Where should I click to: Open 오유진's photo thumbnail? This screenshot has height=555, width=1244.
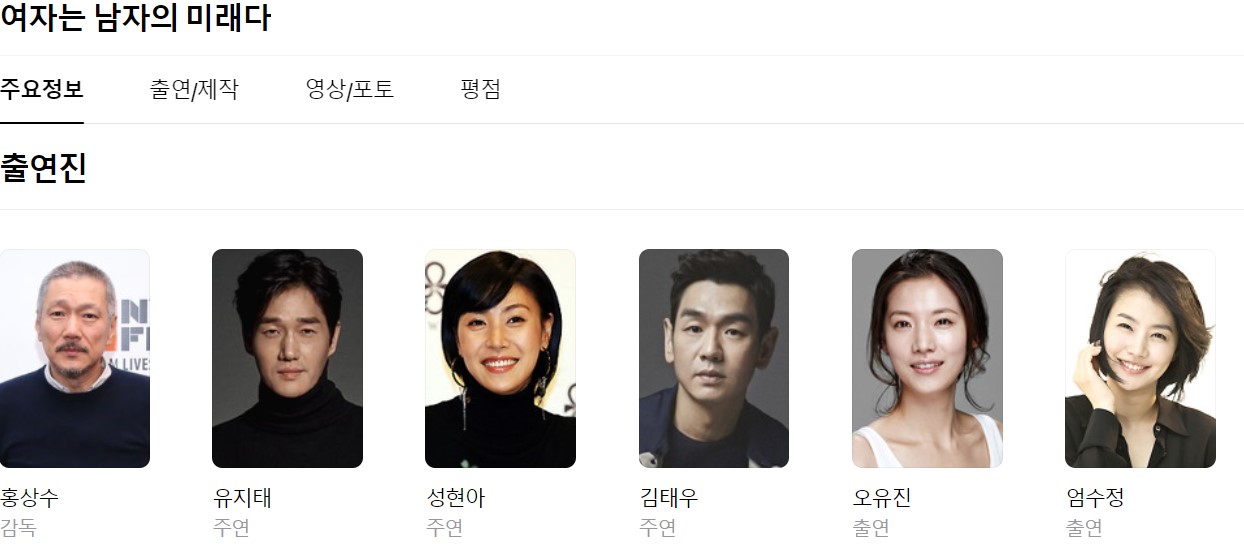(x=927, y=358)
